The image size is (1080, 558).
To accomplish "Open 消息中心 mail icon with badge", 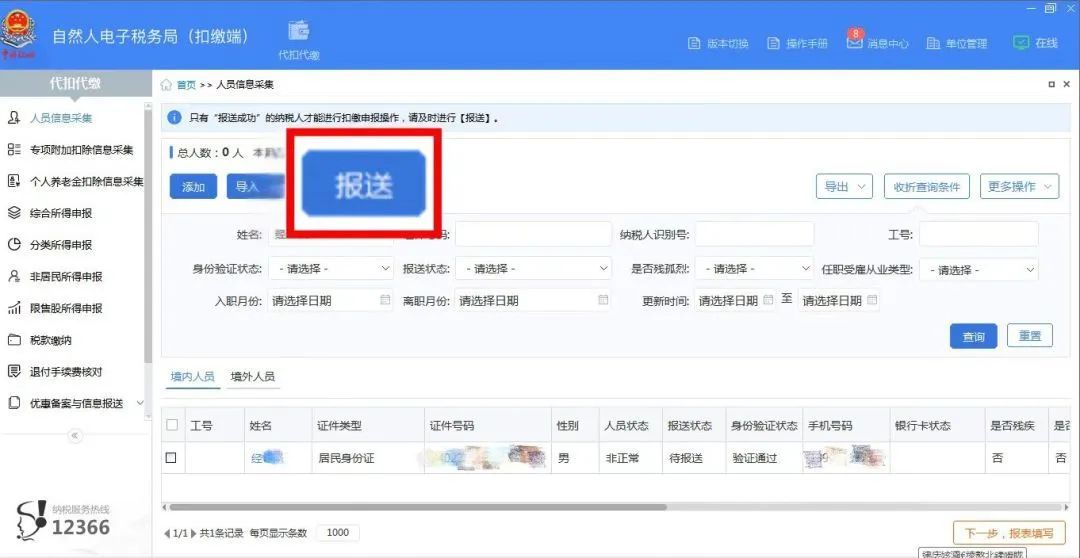I will pos(854,41).
